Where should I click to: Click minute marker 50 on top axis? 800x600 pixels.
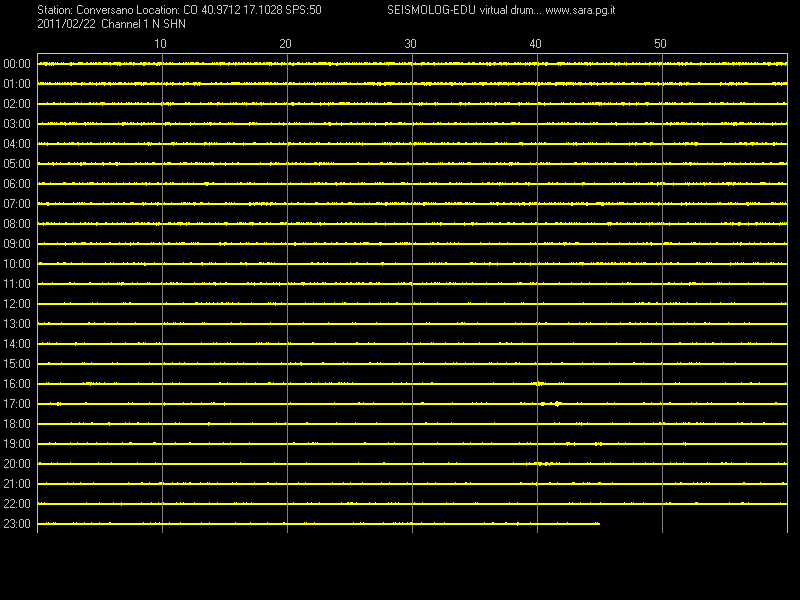(660, 44)
